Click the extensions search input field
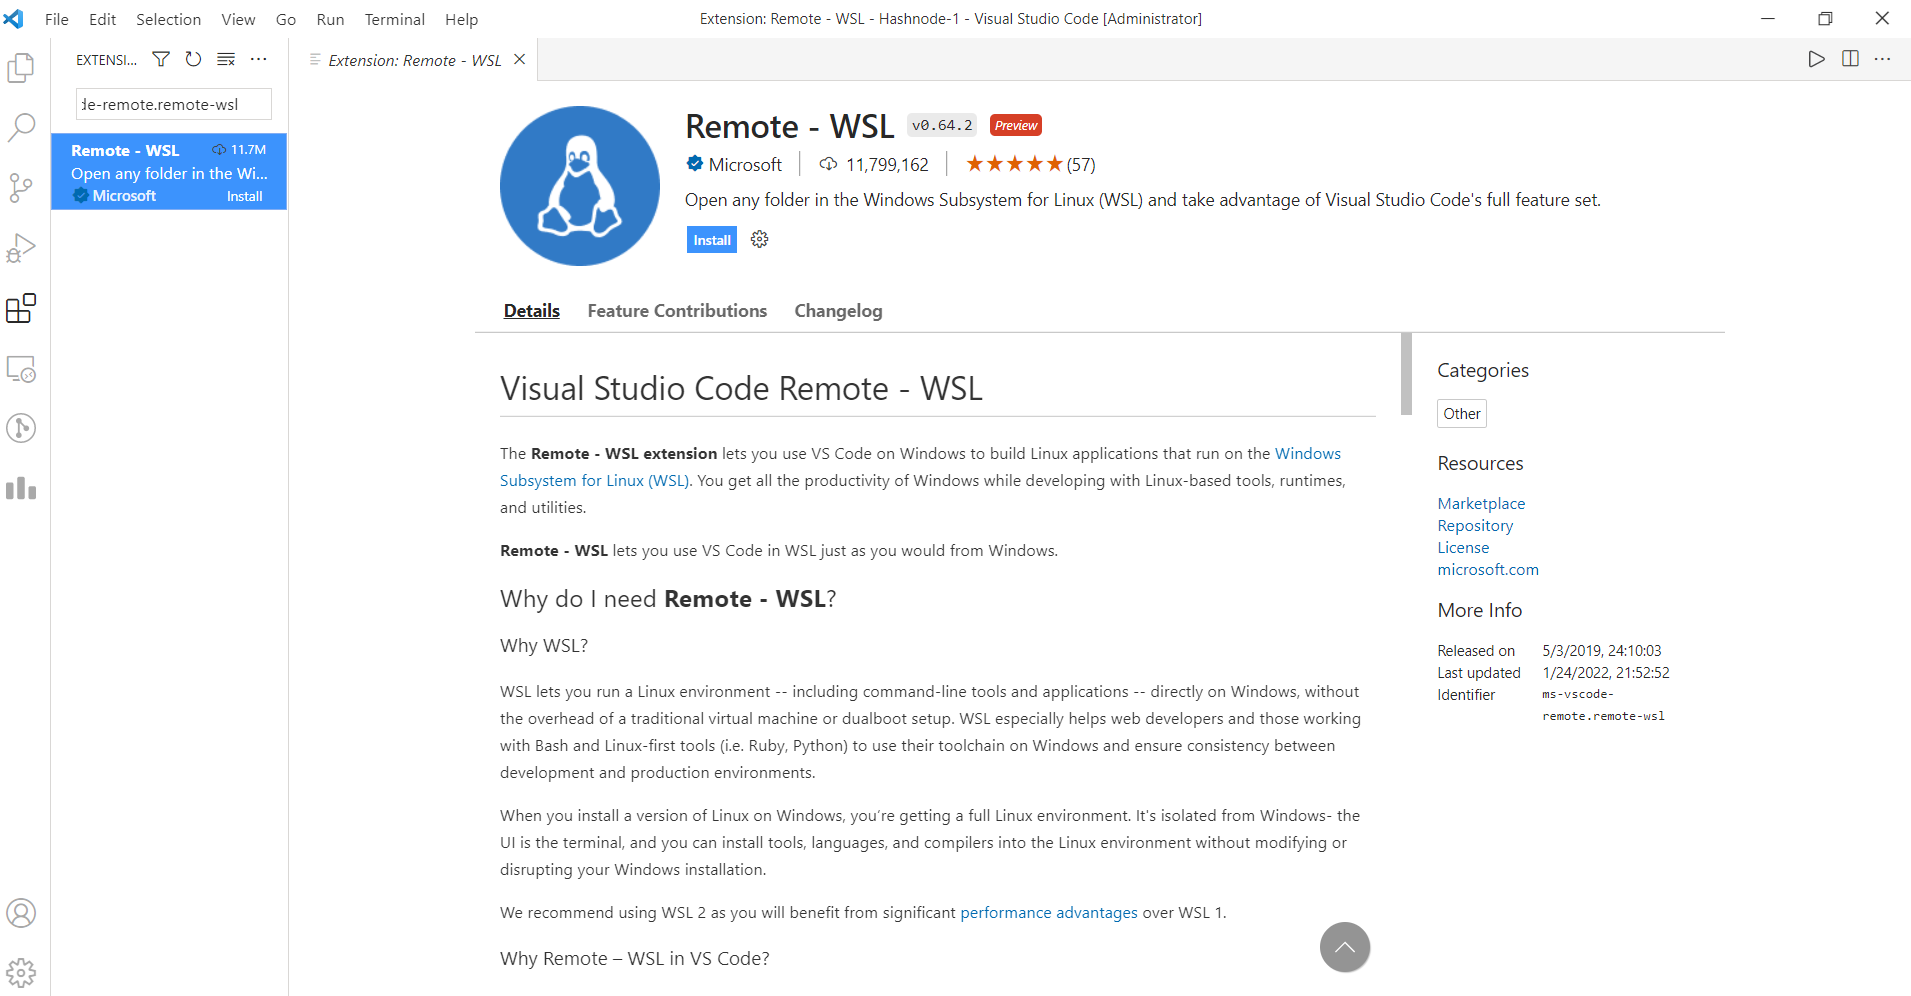1911x996 pixels. (174, 104)
